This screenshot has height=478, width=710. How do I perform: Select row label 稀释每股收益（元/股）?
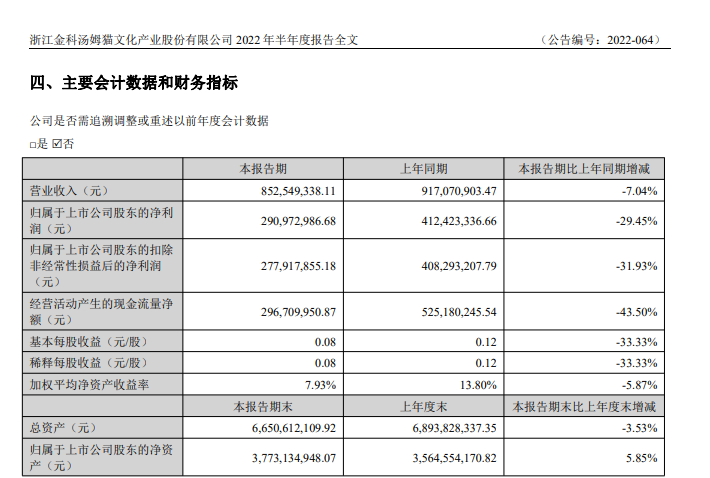pyautogui.click(x=89, y=363)
